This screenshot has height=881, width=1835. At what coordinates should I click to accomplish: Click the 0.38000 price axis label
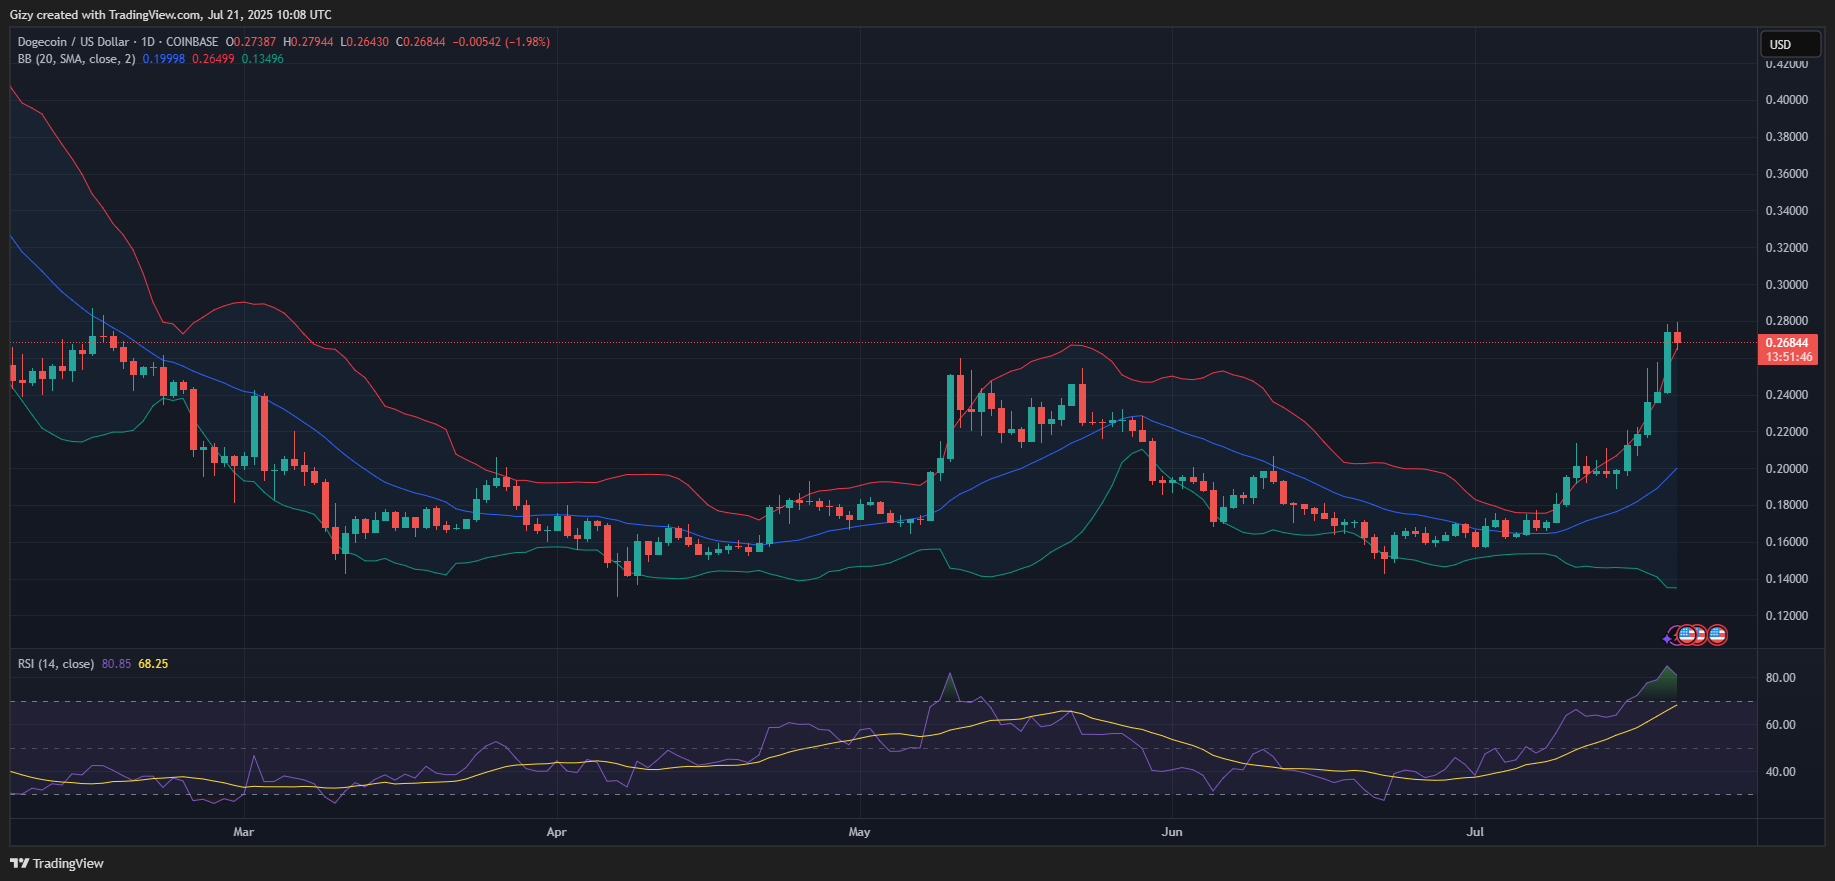(1787, 137)
